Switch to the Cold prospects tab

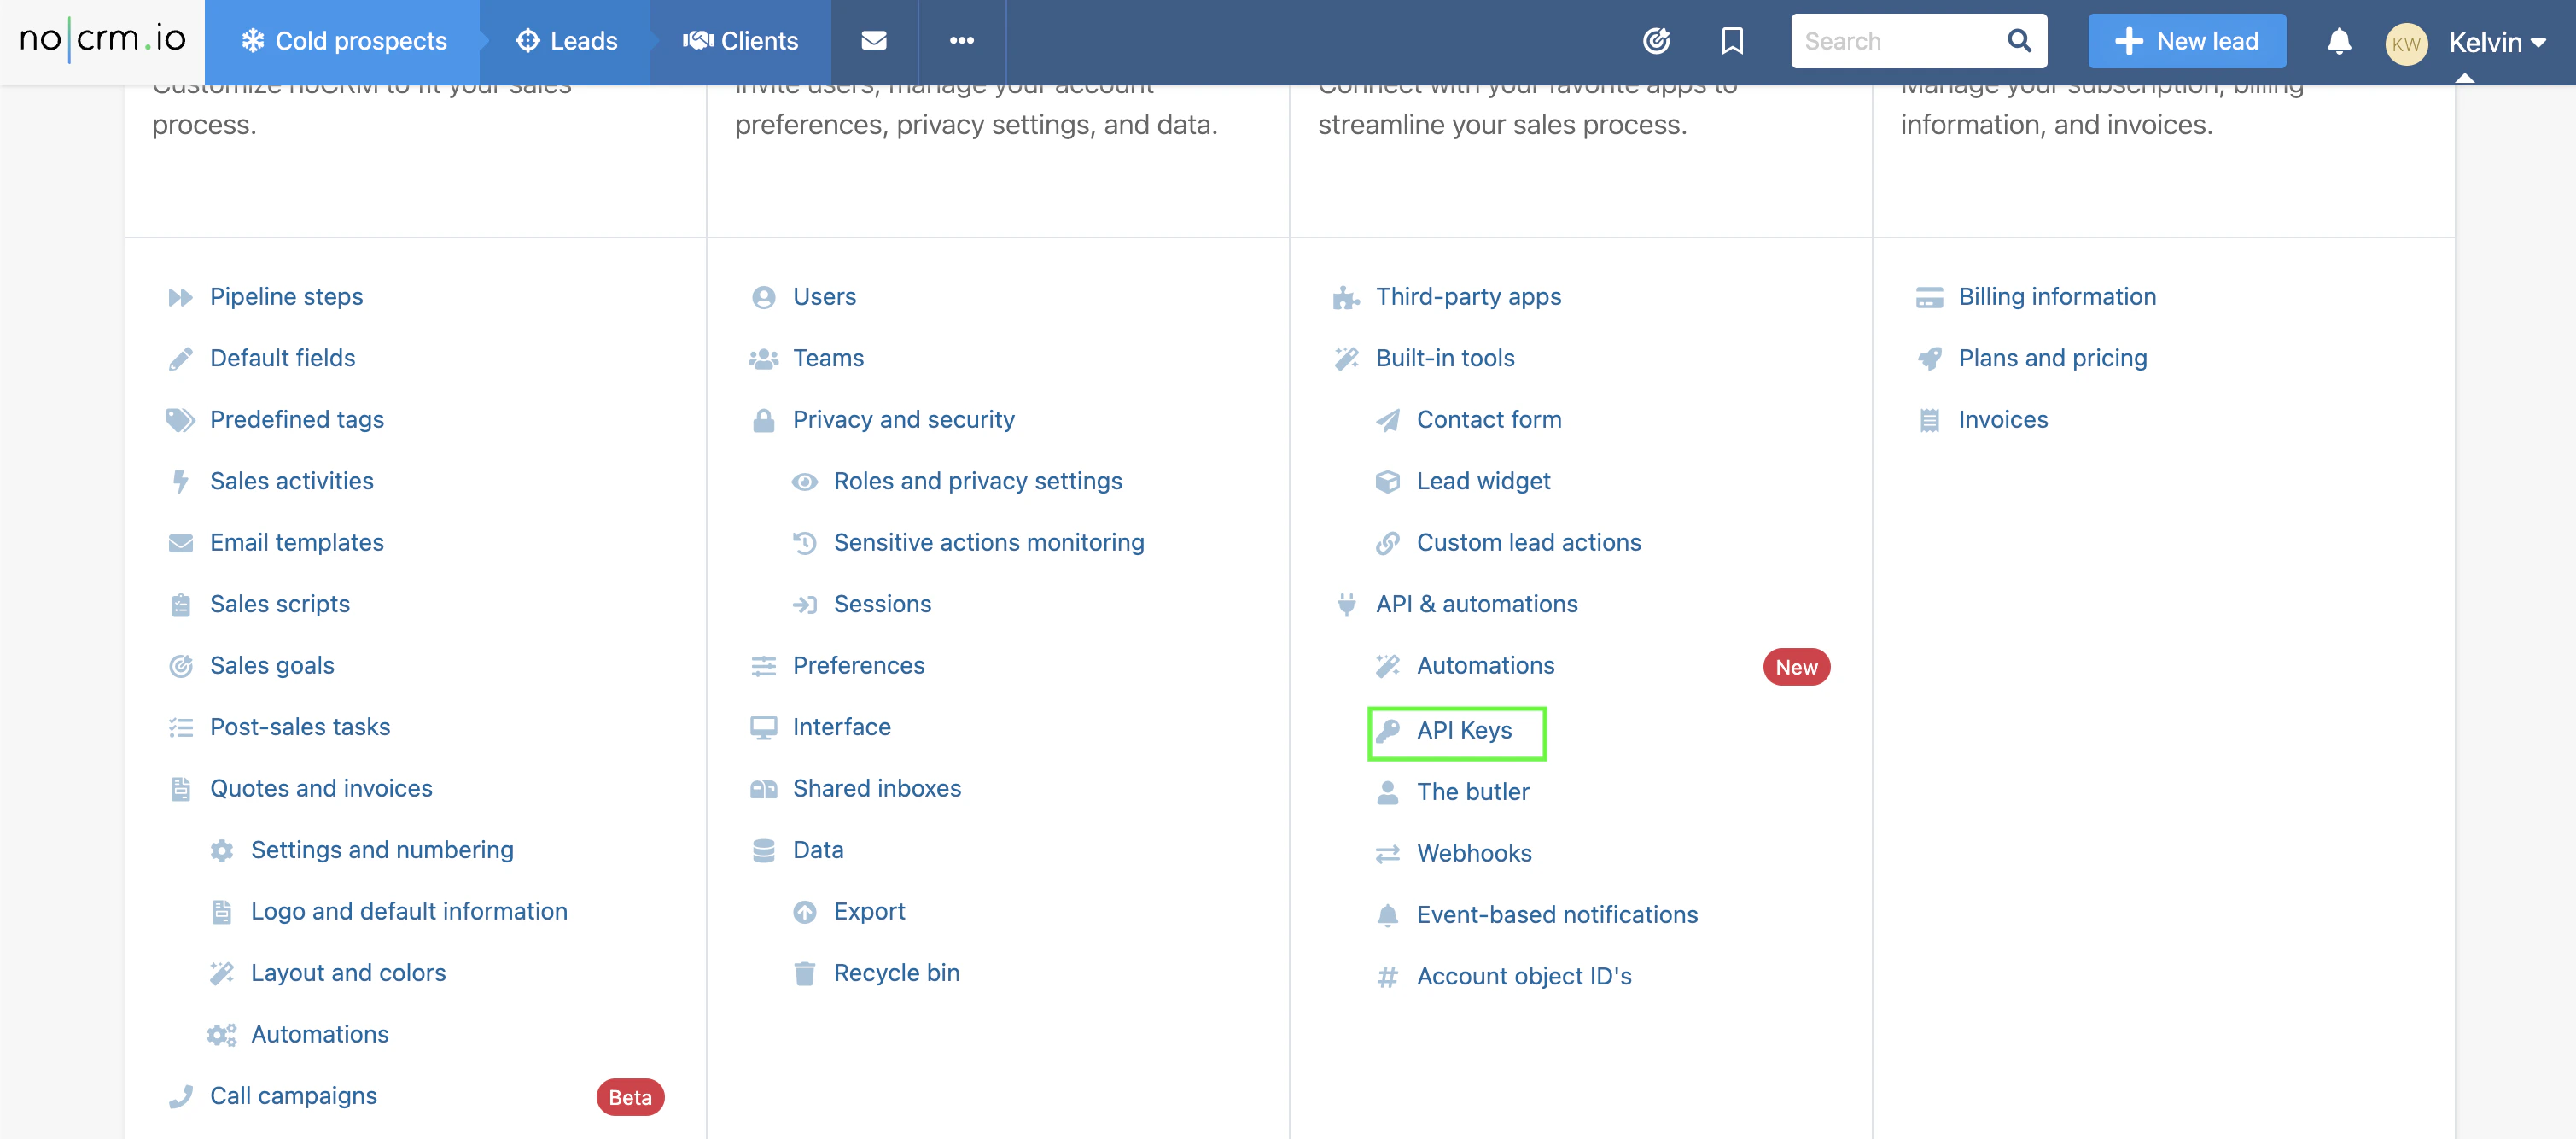click(343, 41)
